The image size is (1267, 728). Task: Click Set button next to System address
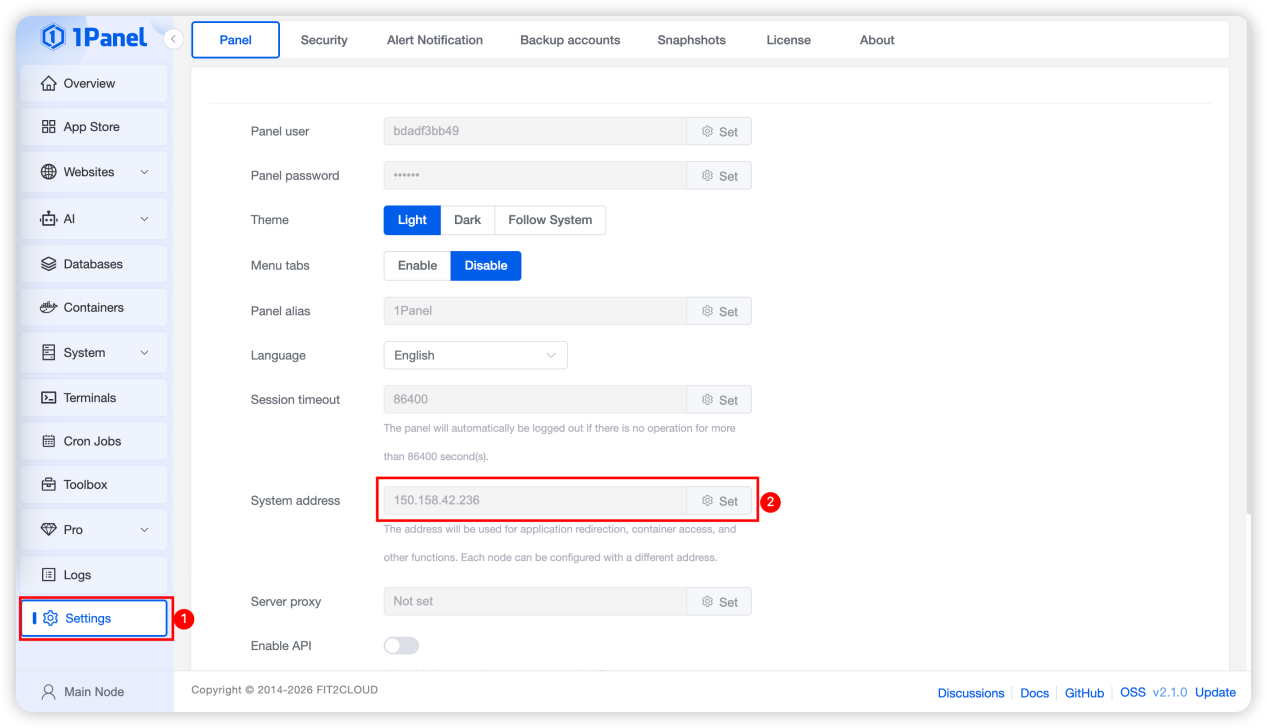coord(719,501)
